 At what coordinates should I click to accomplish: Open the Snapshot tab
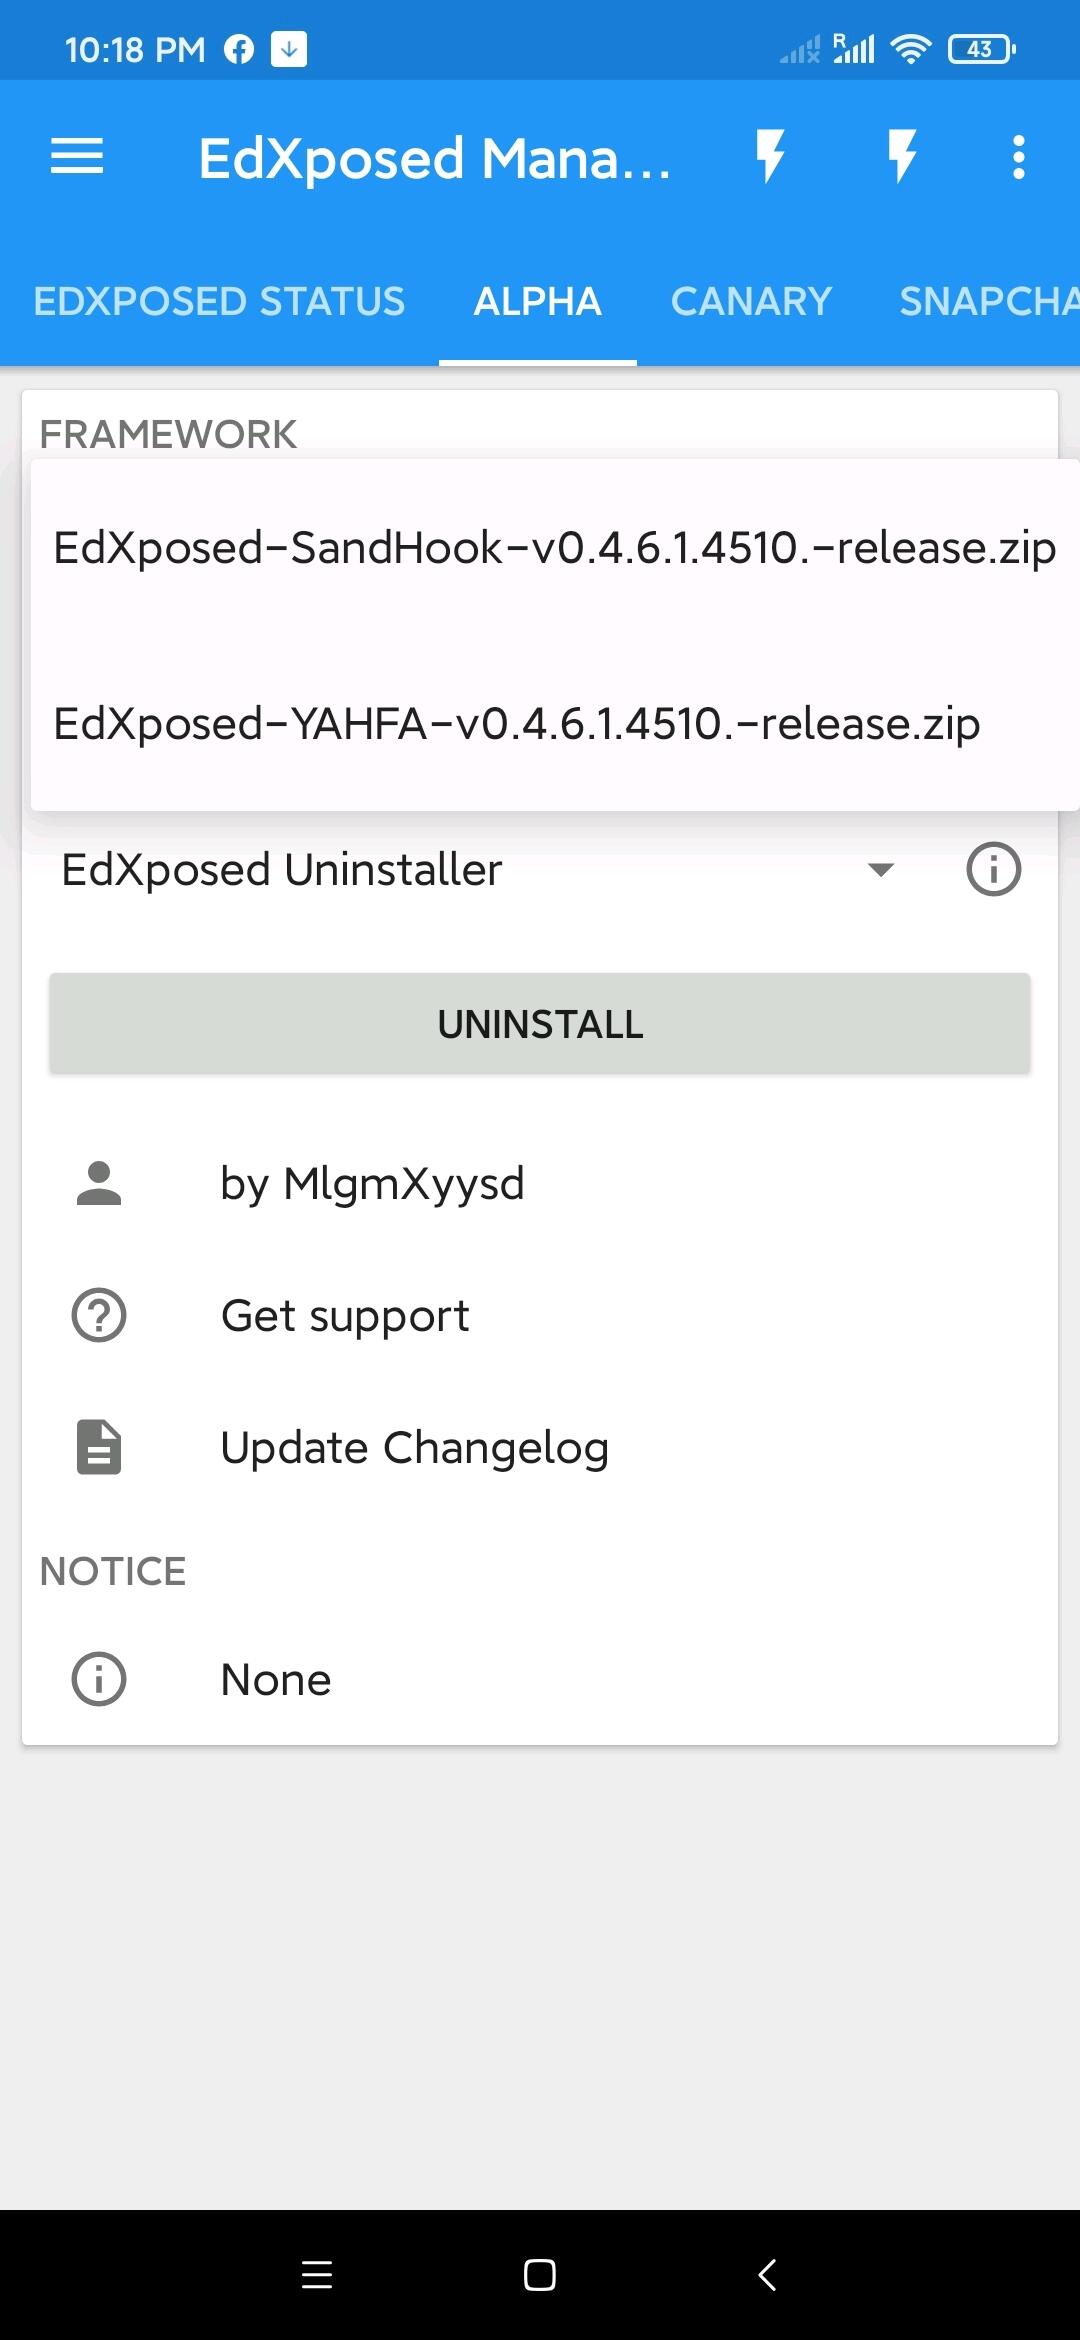988,301
